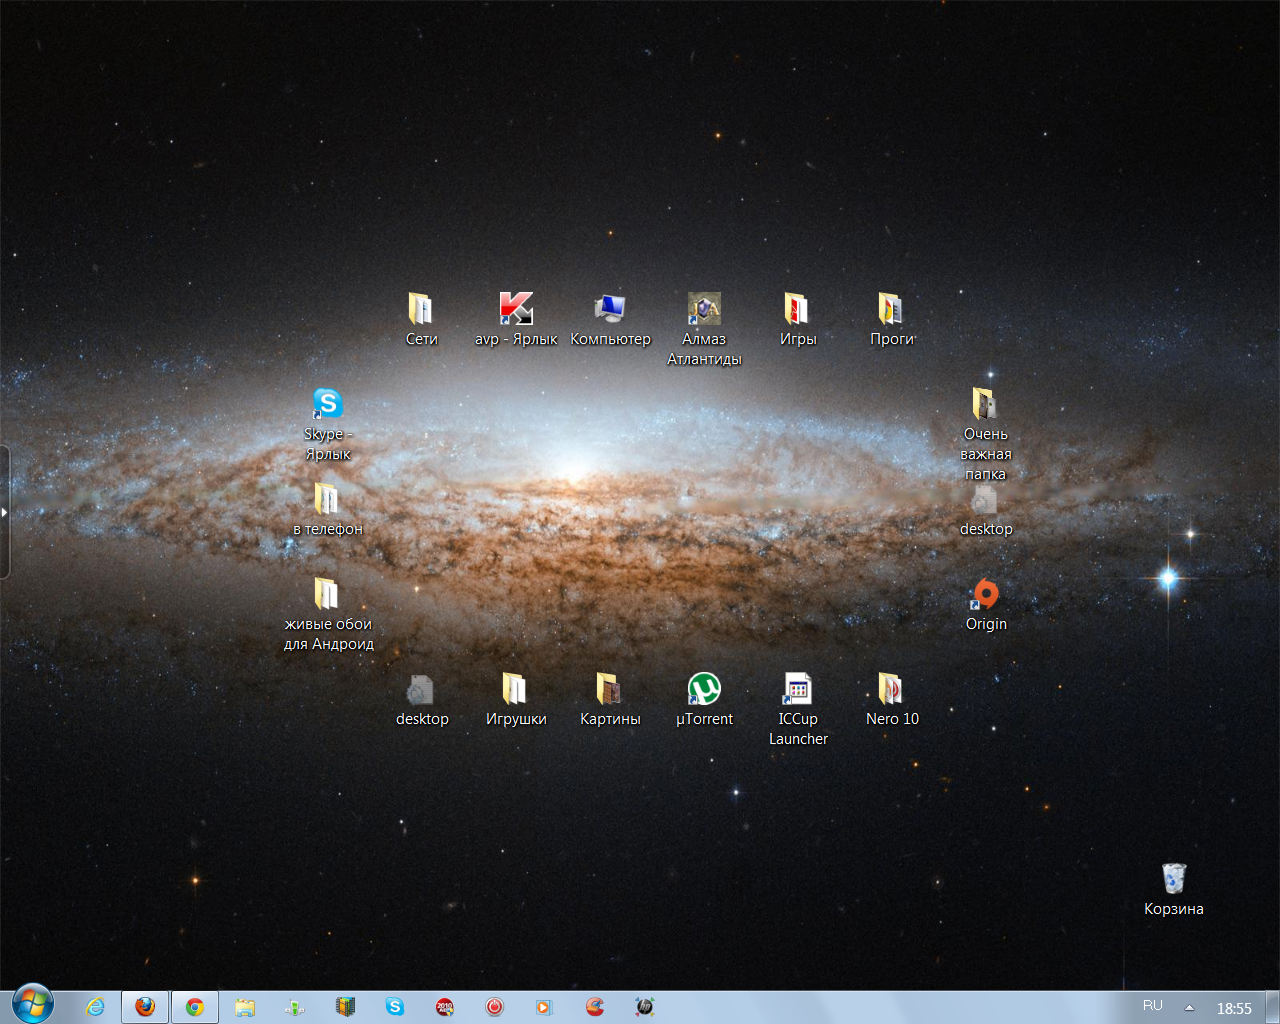Viewport: 1280px width, 1024px height.
Task: Select the Nero 10 folder icon
Action: tap(891, 689)
